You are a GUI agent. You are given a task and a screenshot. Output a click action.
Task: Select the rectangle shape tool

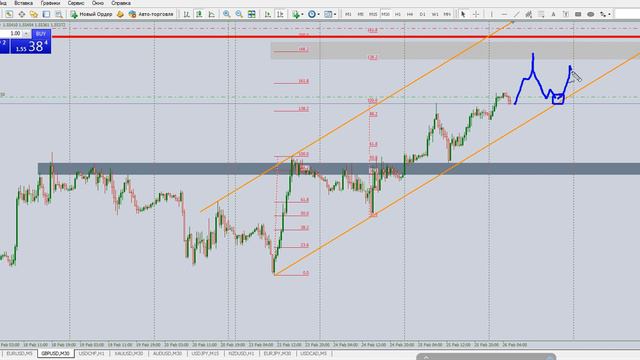pos(578,14)
